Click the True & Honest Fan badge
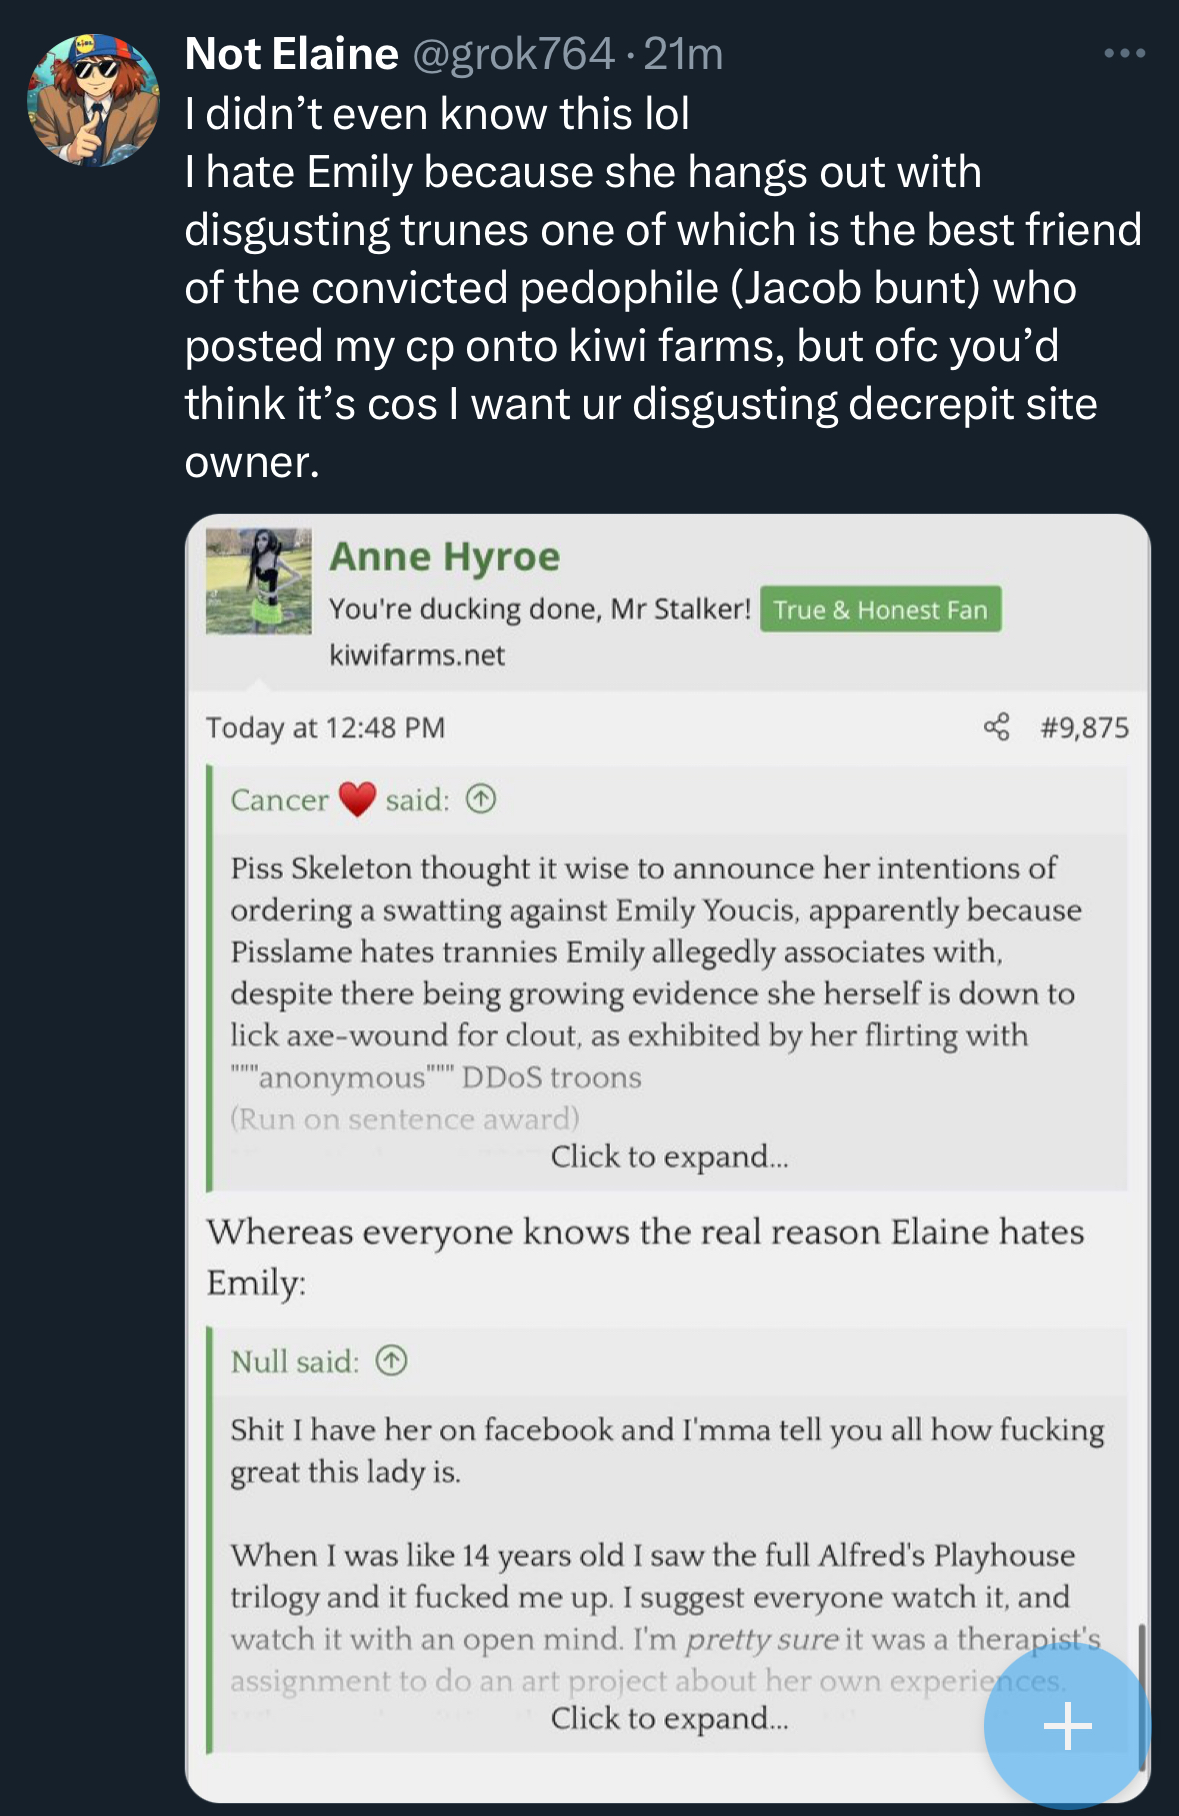This screenshot has height=1816, width=1179. [x=880, y=609]
